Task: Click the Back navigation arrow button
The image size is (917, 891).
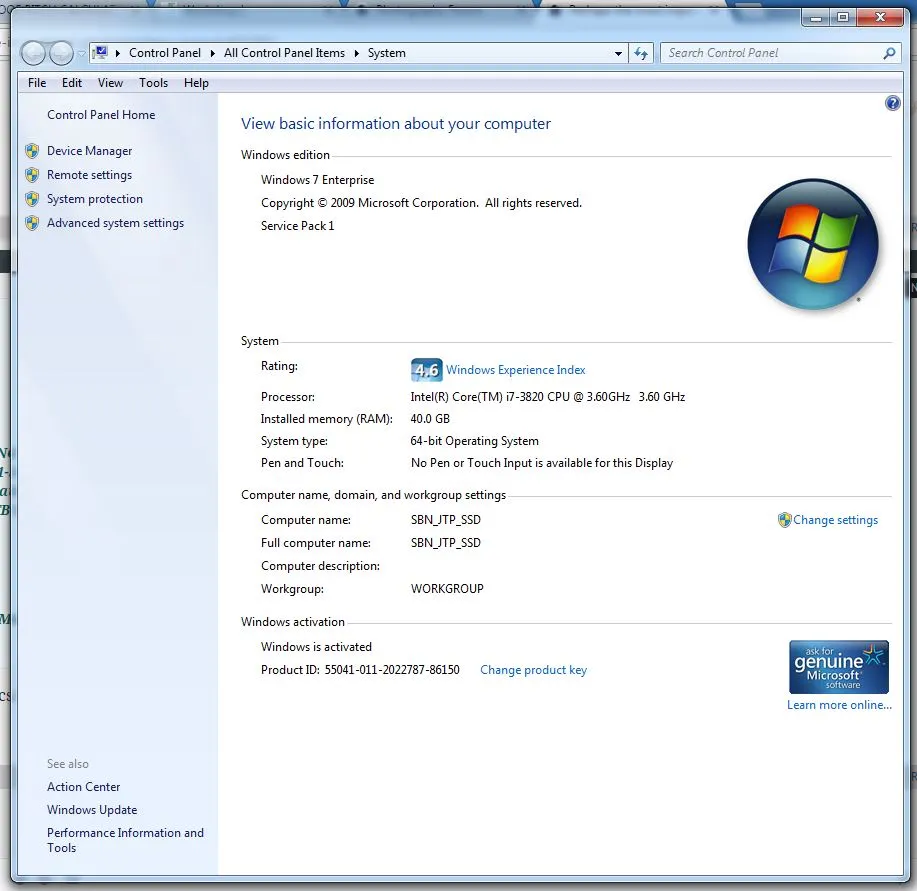Action: (34, 54)
